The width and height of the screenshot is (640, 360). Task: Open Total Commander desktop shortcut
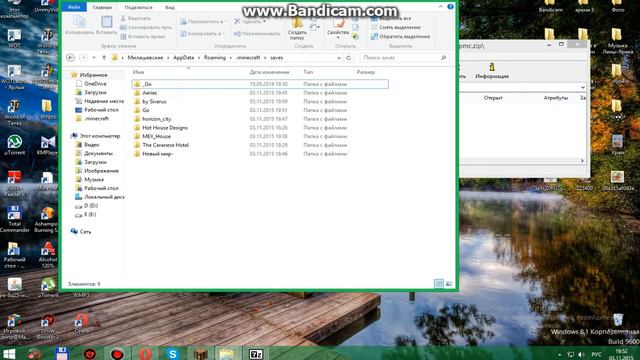click(14, 219)
